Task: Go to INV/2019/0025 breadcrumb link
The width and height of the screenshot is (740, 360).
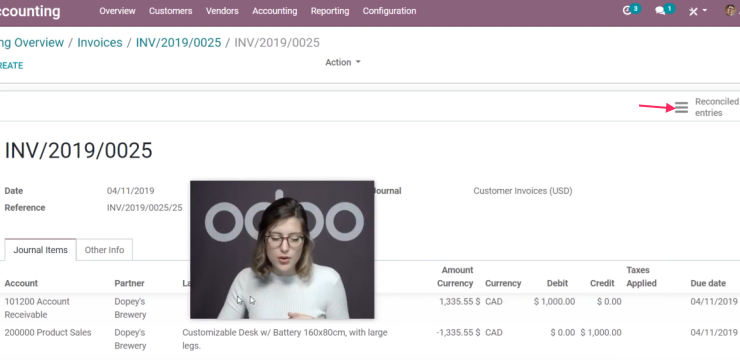Action: (178, 42)
